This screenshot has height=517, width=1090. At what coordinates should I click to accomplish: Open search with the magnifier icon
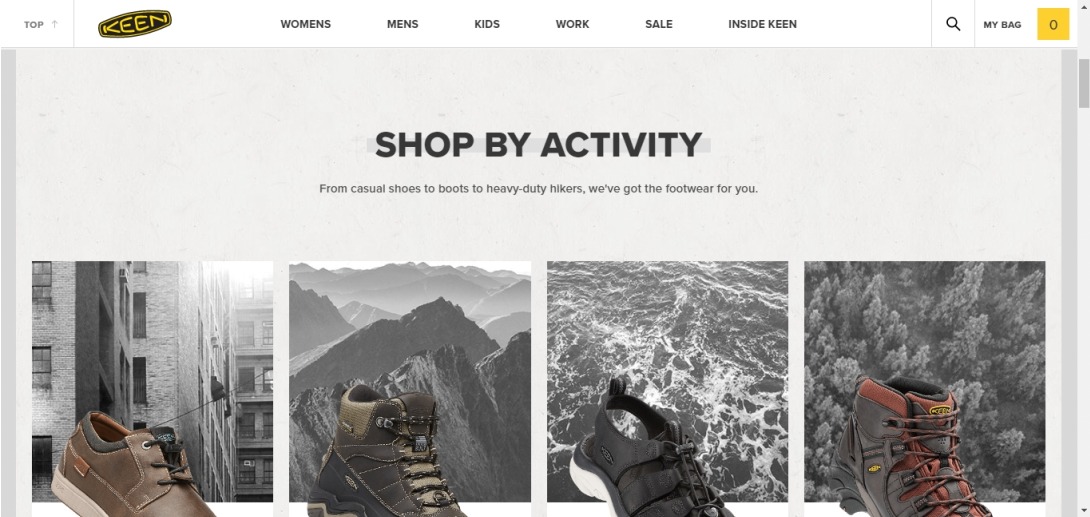tap(953, 24)
